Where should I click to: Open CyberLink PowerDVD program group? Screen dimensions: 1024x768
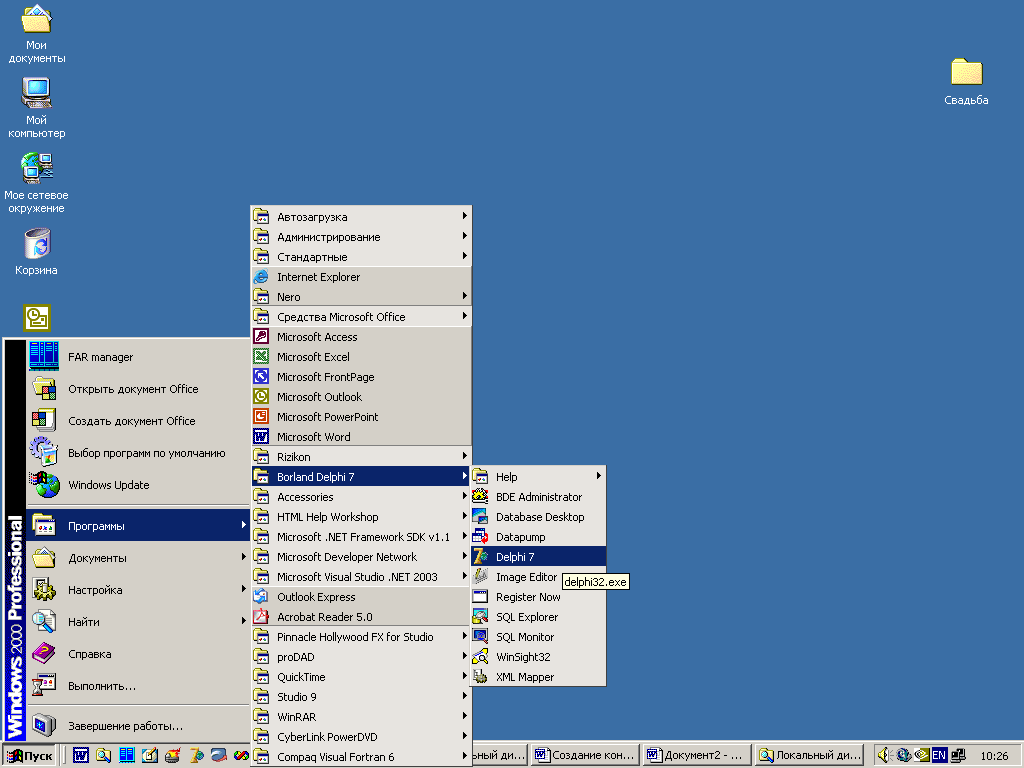pos(361,737)
